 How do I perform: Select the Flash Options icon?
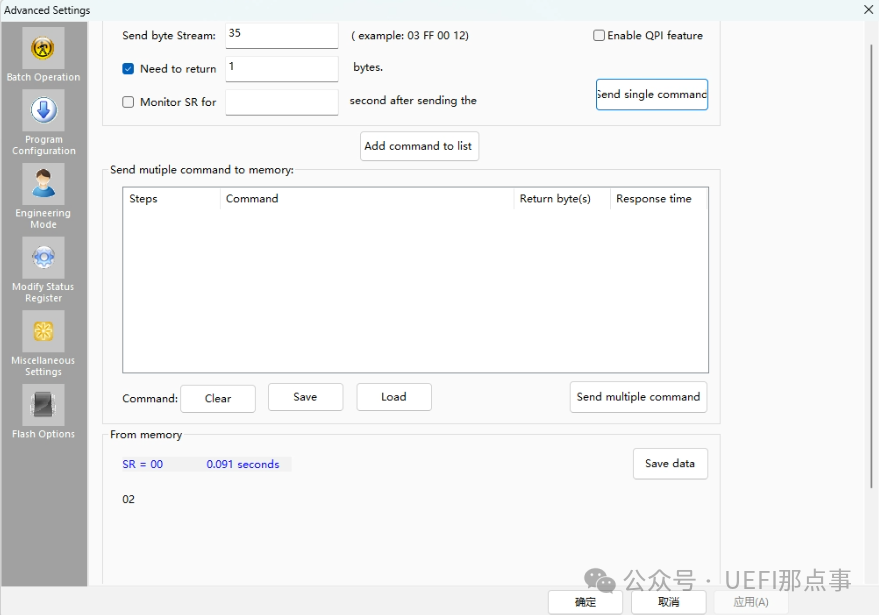43,405
